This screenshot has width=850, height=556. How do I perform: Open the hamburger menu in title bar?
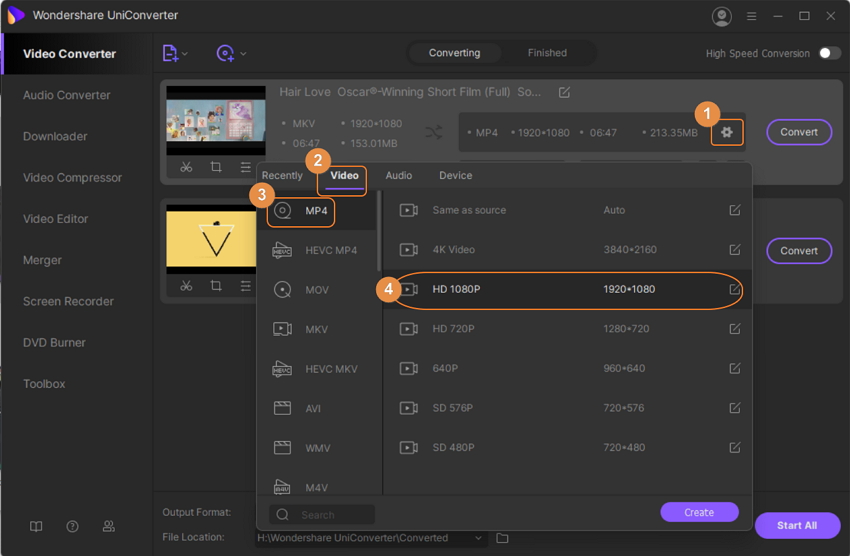tap(751, 16)
